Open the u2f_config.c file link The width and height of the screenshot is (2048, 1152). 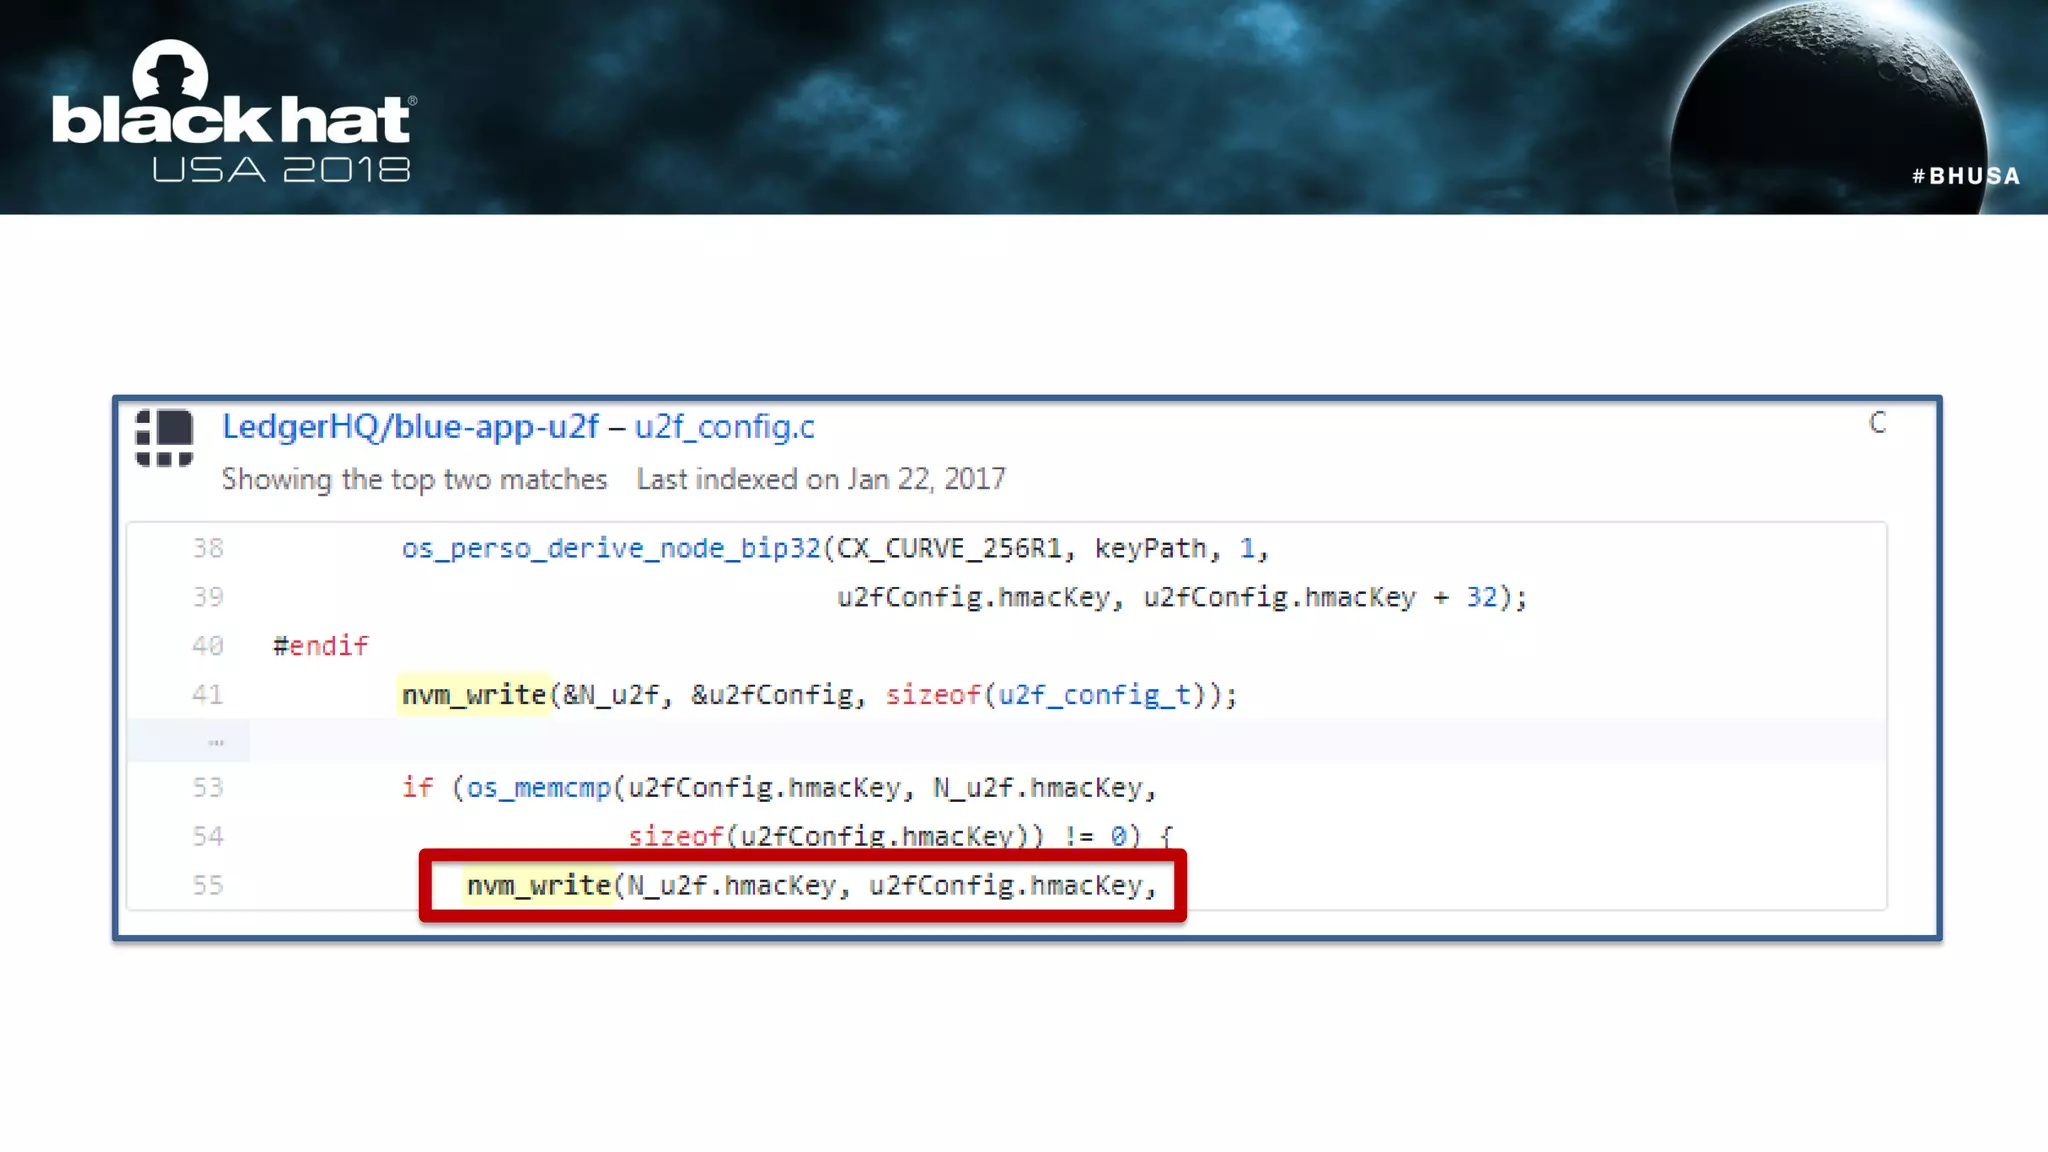(724, 427)
